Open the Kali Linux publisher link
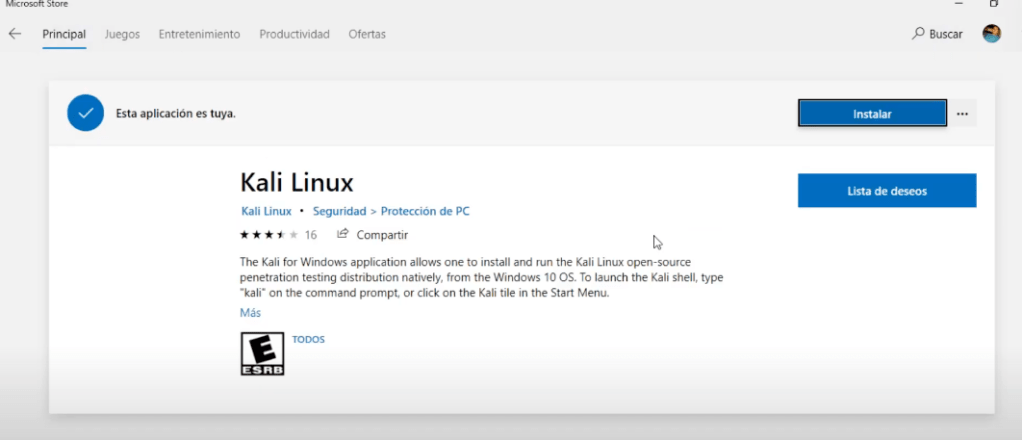This screenshot has height=440, width=1022. (x=266, y=211)
